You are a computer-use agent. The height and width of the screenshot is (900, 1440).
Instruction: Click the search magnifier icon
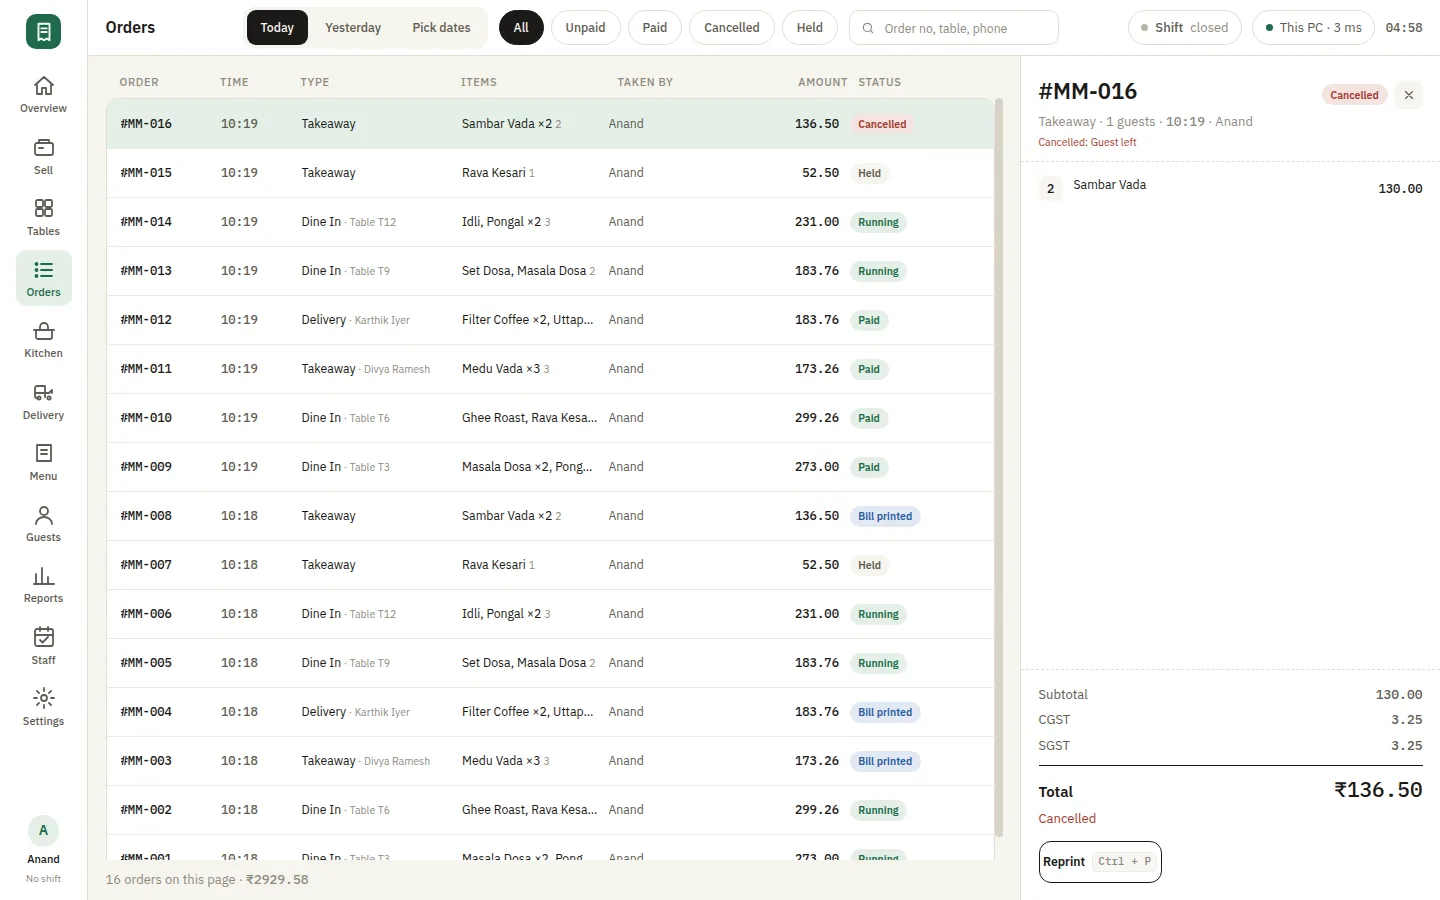[x=868, y=28]
